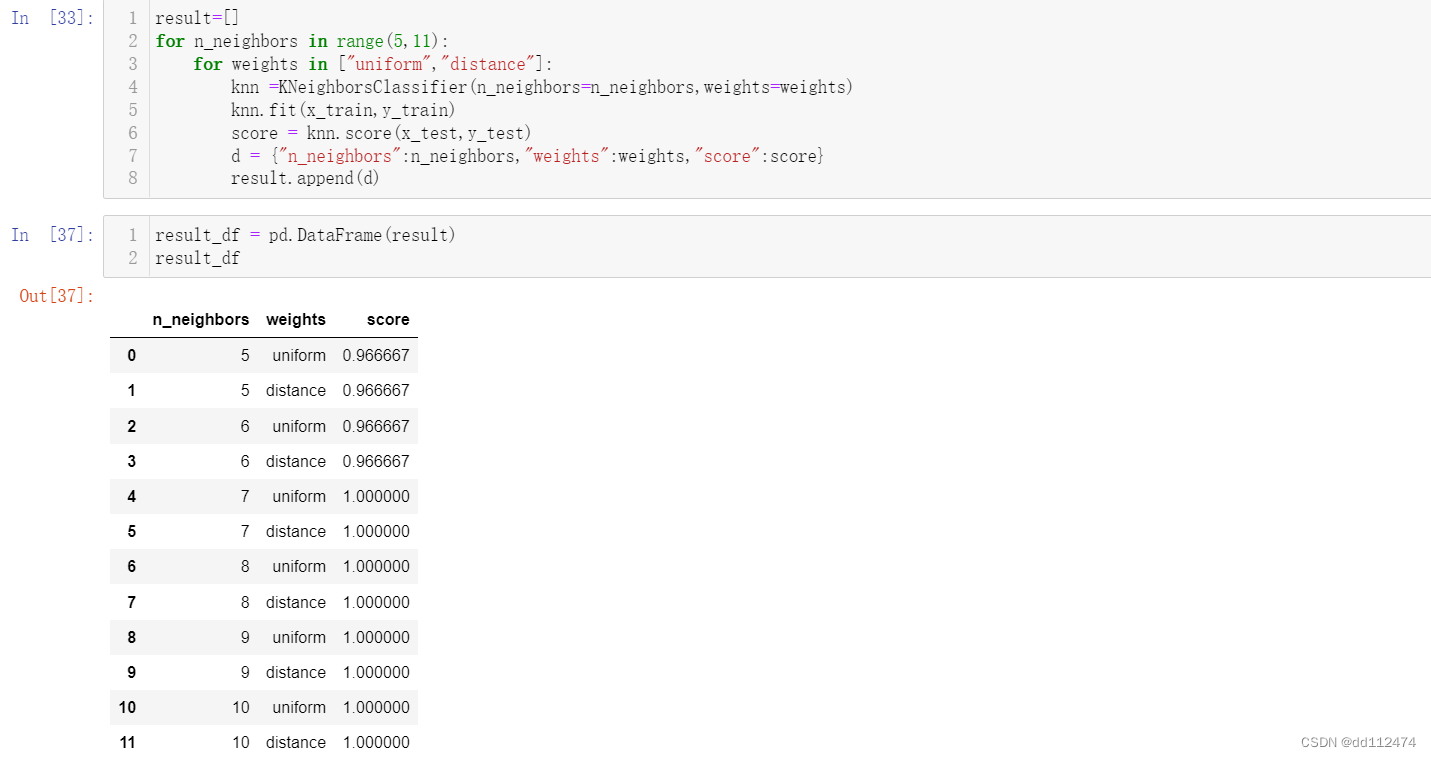Click the pd.DataFrame(result) code line

[x=305, y=235]
